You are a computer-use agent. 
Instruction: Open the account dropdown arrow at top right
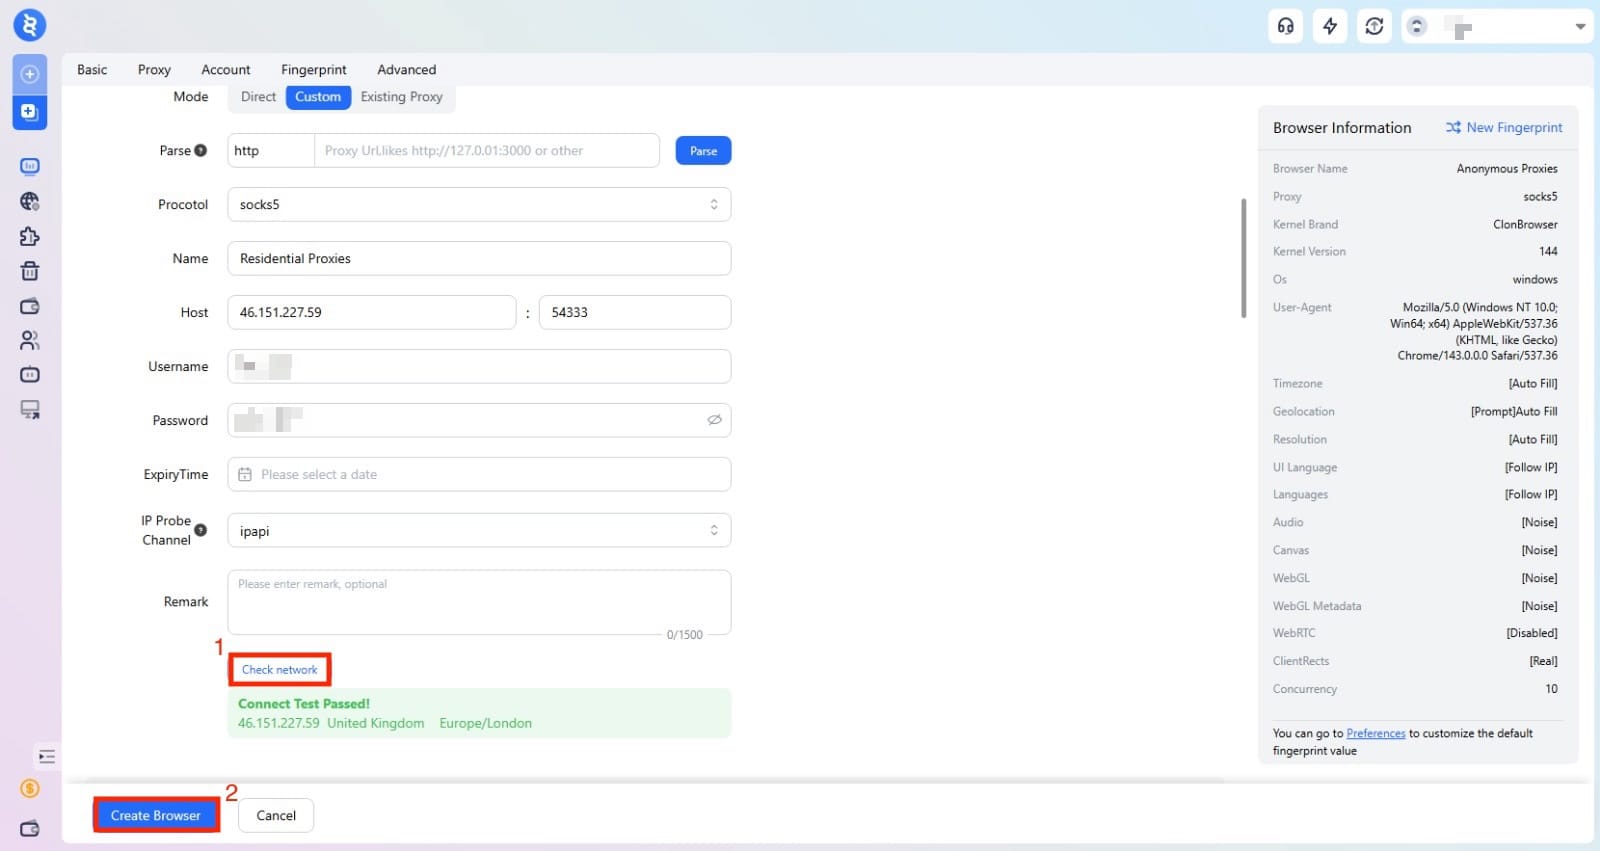pos(1580,26)
